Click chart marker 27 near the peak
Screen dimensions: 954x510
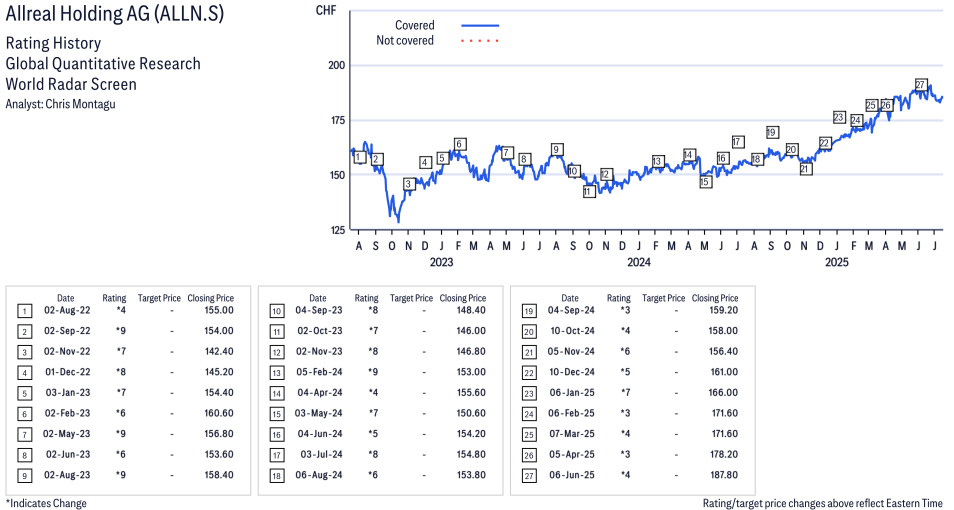coord(921,85)
